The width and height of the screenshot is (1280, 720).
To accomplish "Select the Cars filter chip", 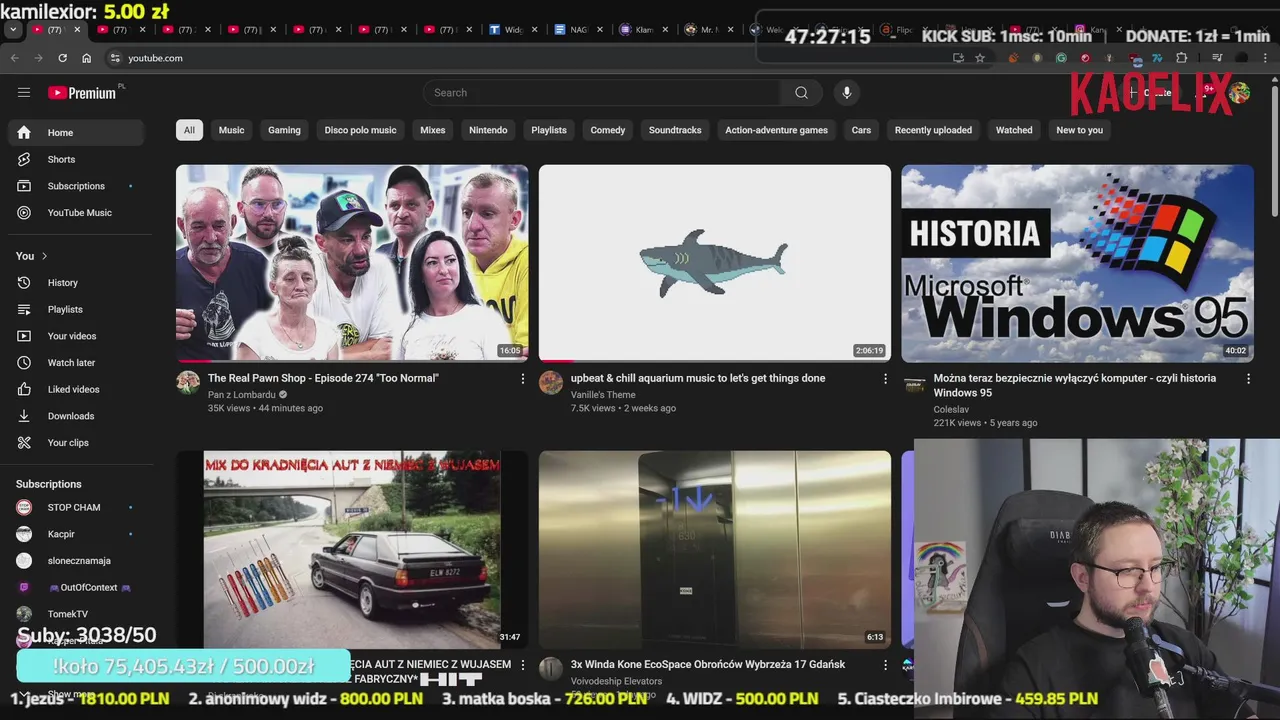I will pyautogui.click(x=861, y=130).
